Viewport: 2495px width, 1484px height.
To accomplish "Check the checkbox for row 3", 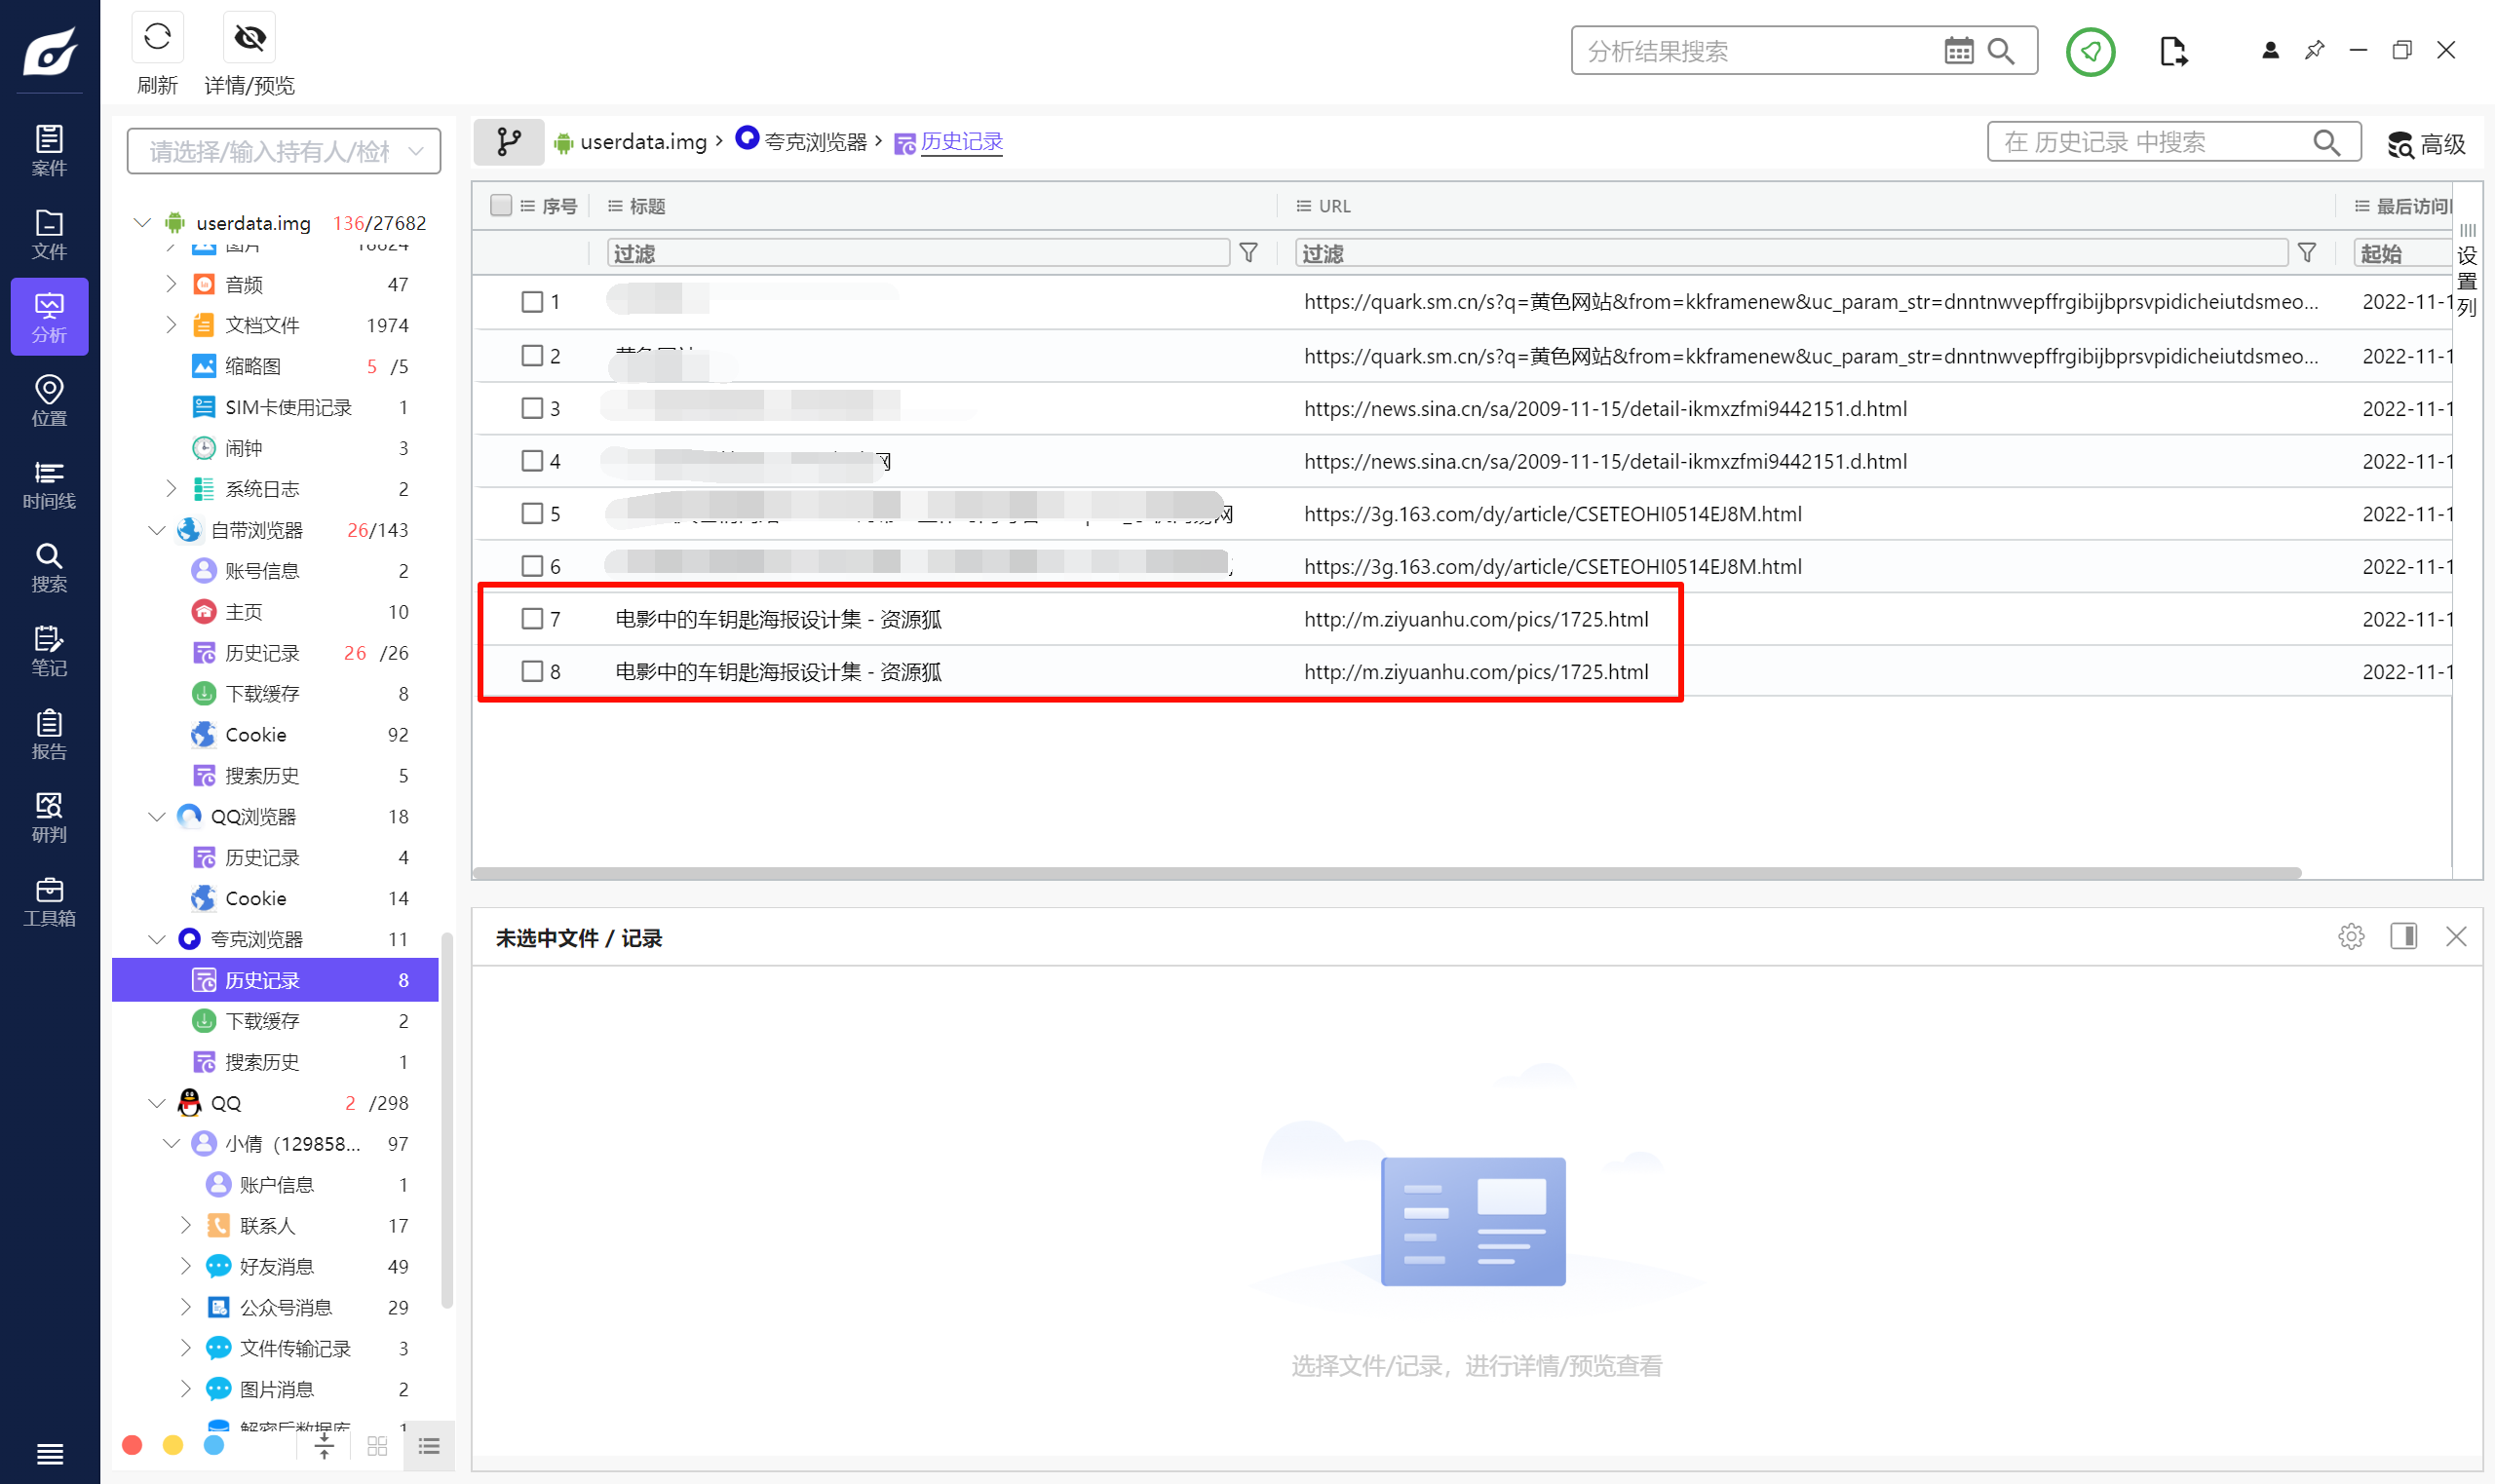I will (x=532, y=408).
